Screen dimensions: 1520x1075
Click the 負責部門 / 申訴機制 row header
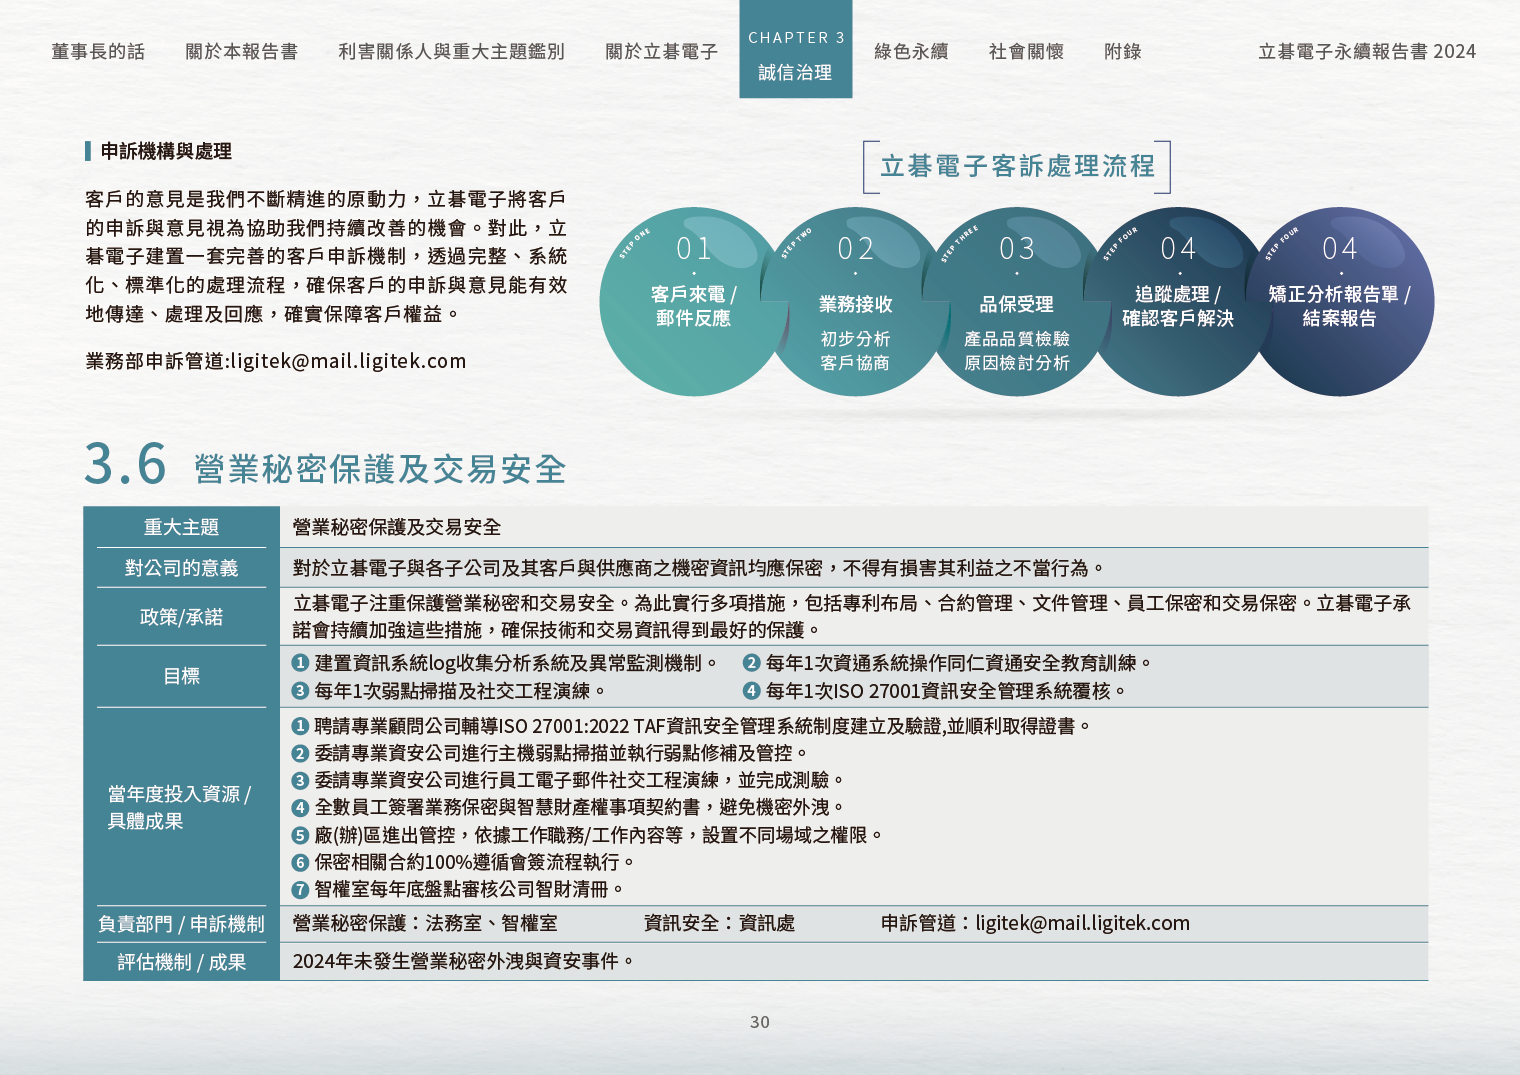[181, 924]
